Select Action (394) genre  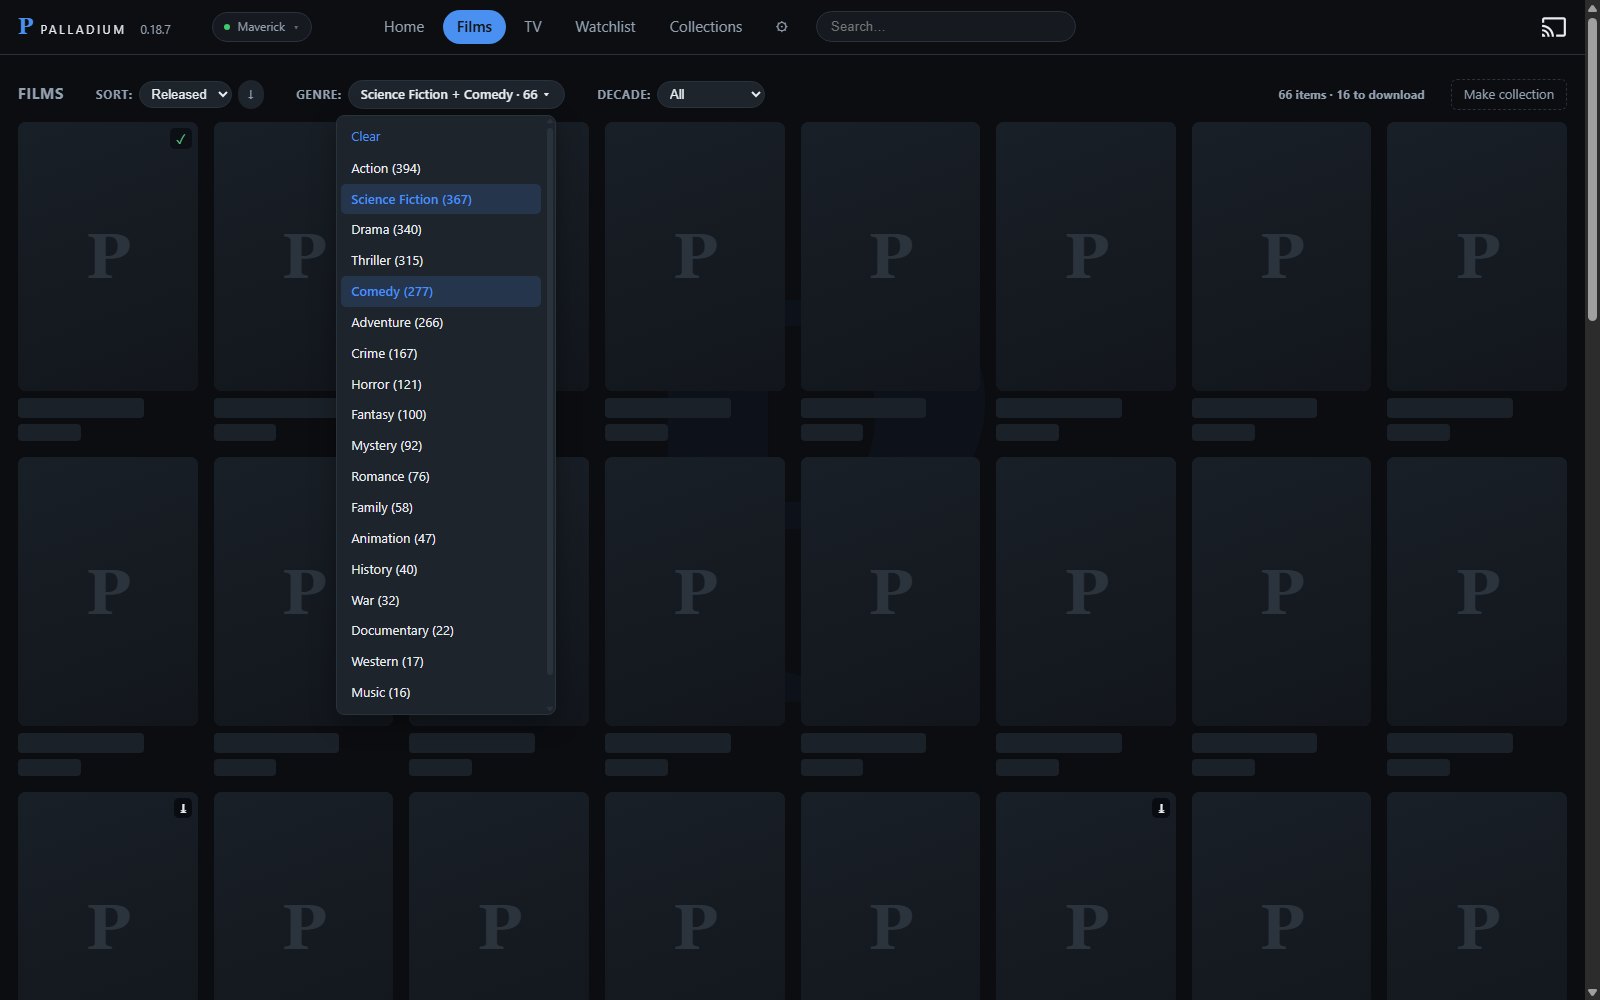(x=441, y=168)
